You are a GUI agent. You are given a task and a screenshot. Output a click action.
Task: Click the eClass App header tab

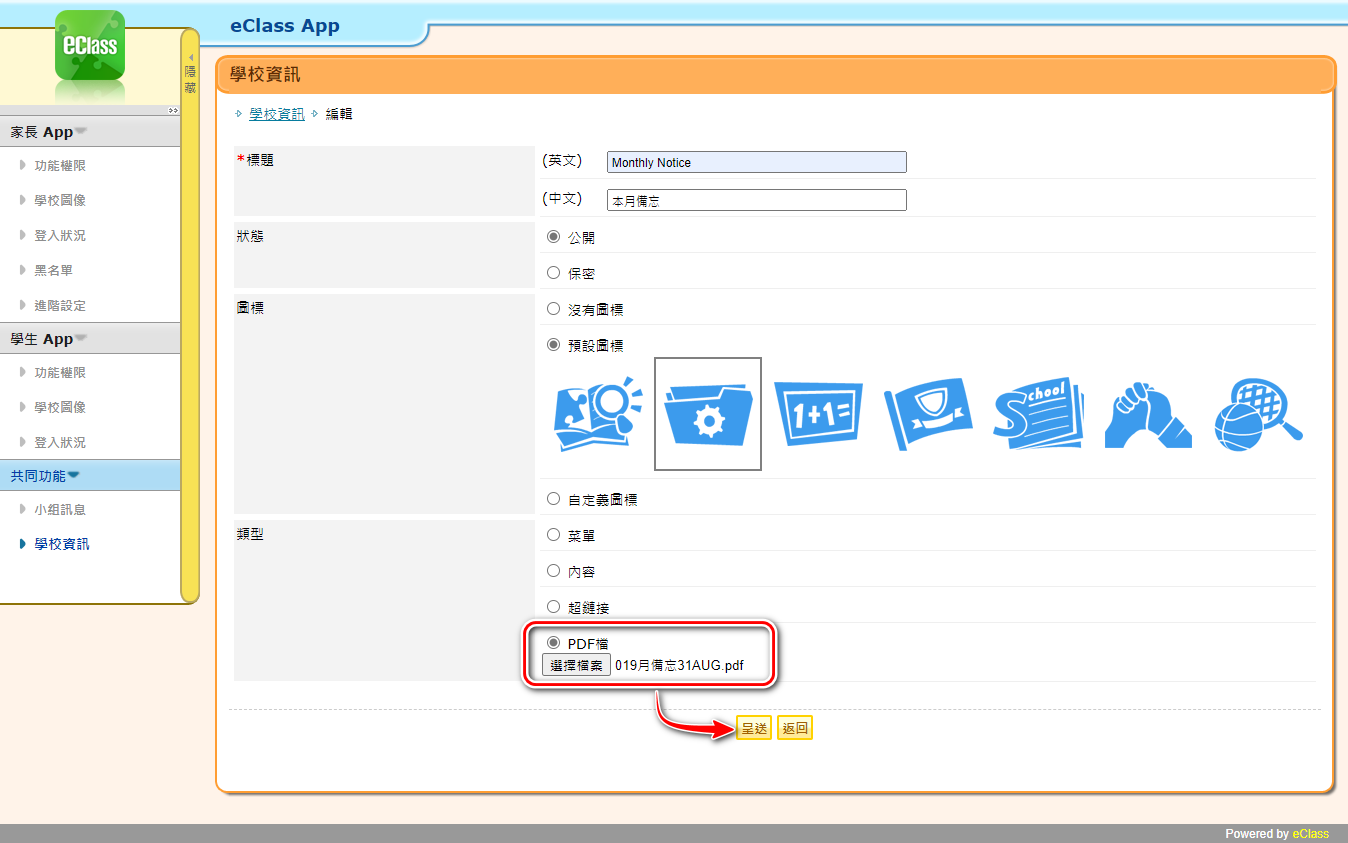(x=285, y=26)
